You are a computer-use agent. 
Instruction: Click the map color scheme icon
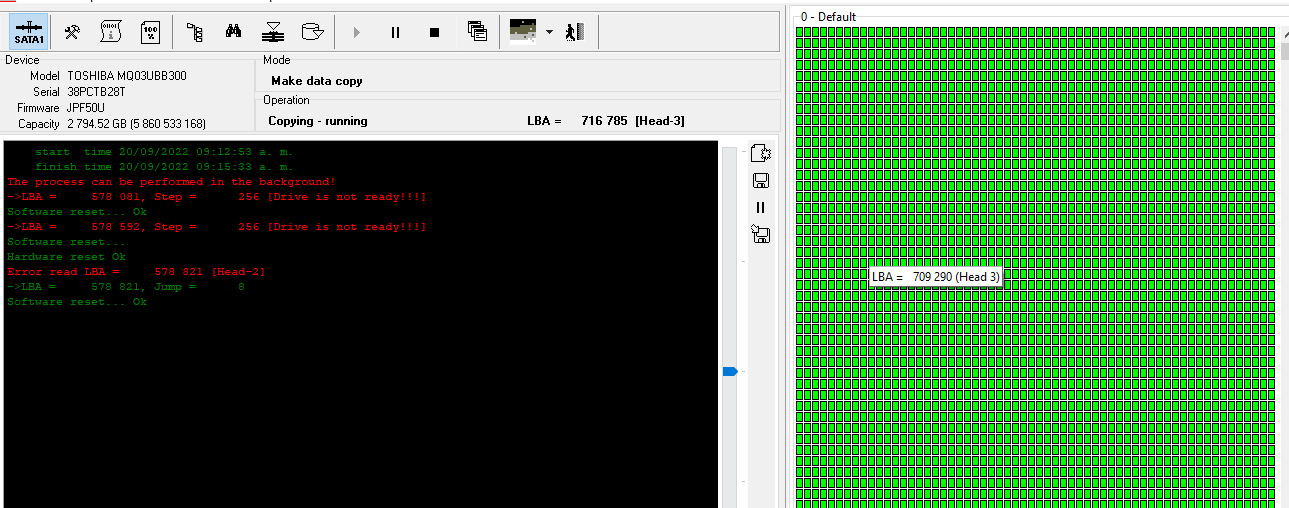(x=523, y=31)
